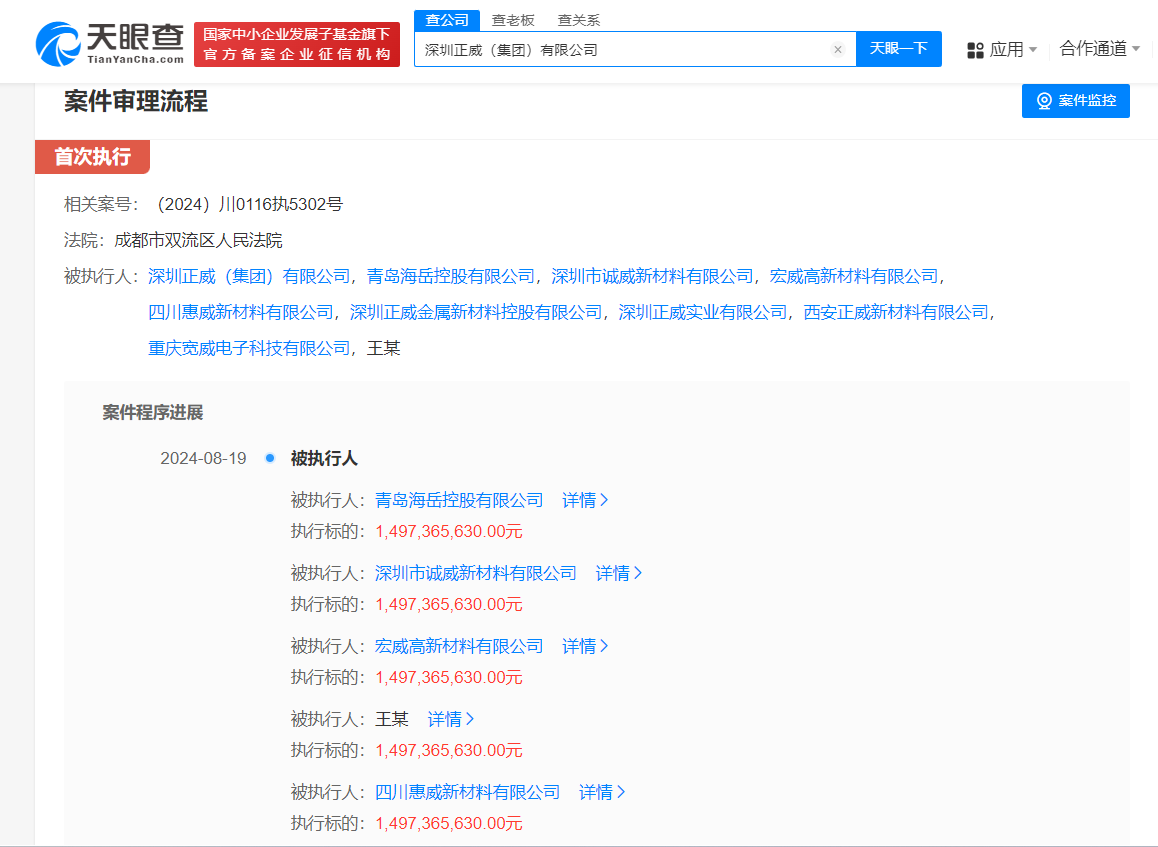View 详情 for 宏威高新材料有限公司
Viewport: 1158px width, 847px height.
(x=585, y=646)
